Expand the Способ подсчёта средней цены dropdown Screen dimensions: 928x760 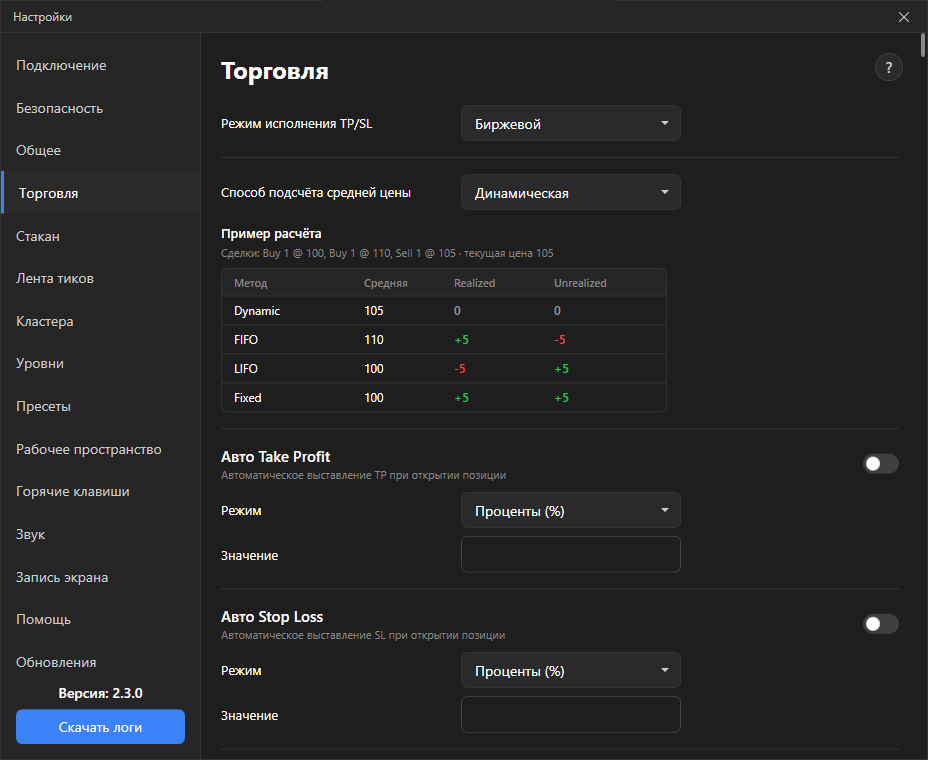tap(571, 192)
